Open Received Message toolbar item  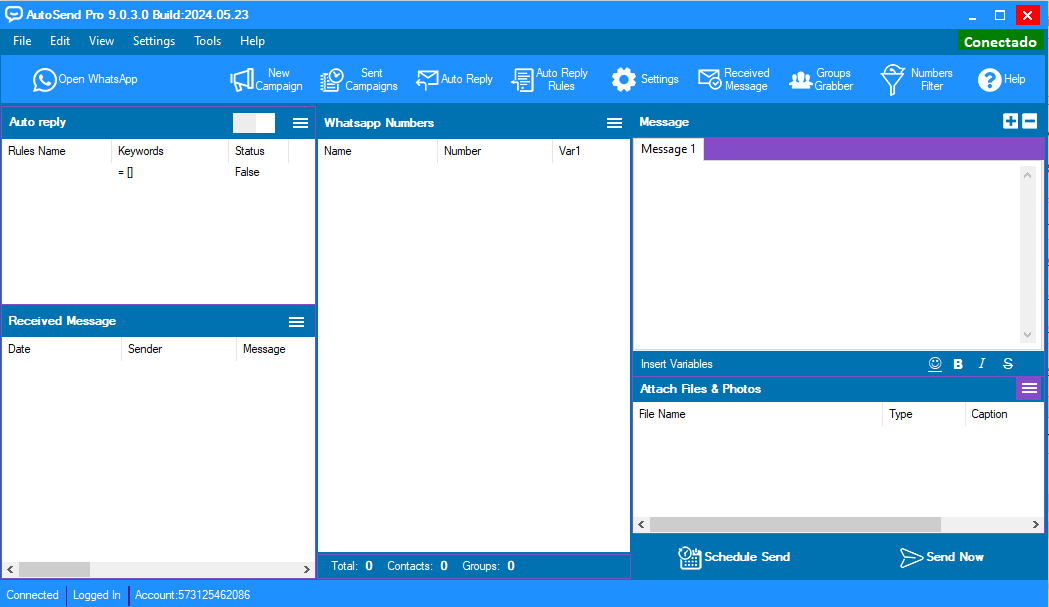pos(733,80)
